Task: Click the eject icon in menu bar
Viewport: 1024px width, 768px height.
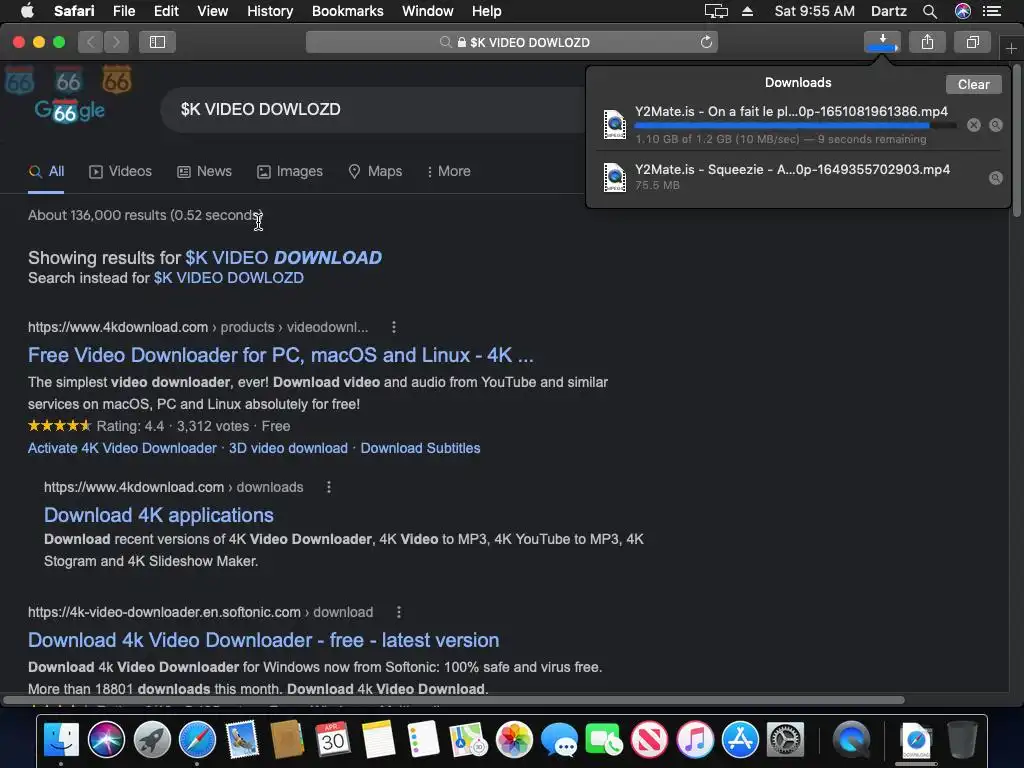Action: pos(748,11)
